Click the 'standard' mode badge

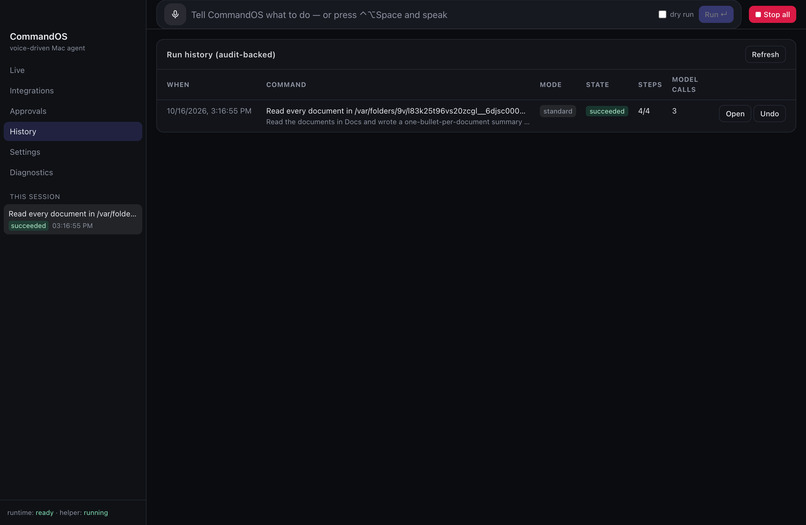(557, 111)
